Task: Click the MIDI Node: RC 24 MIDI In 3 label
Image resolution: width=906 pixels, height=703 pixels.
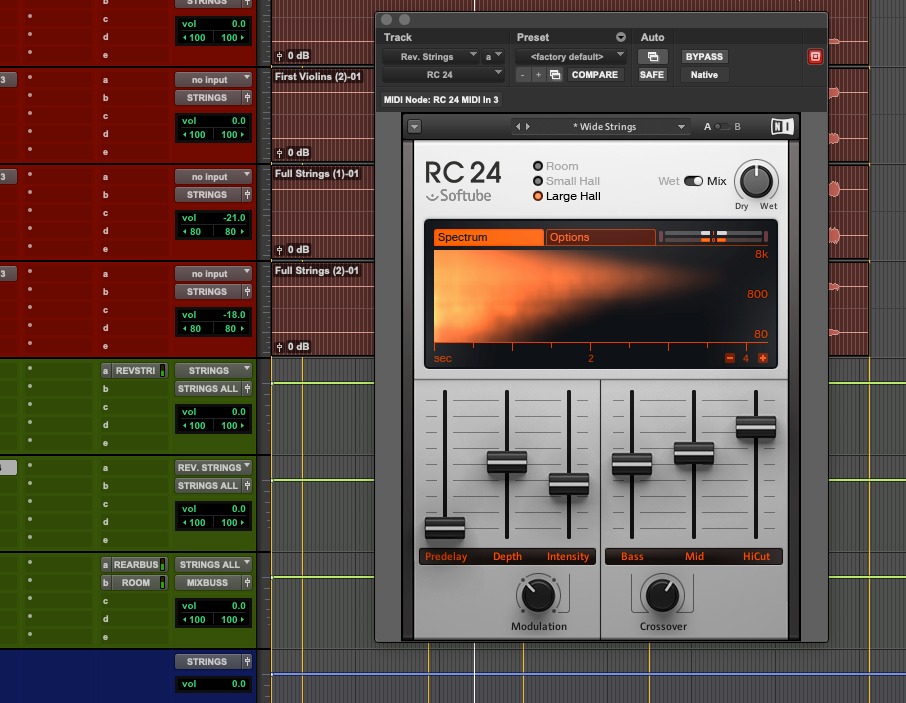Action: [441, 100]
